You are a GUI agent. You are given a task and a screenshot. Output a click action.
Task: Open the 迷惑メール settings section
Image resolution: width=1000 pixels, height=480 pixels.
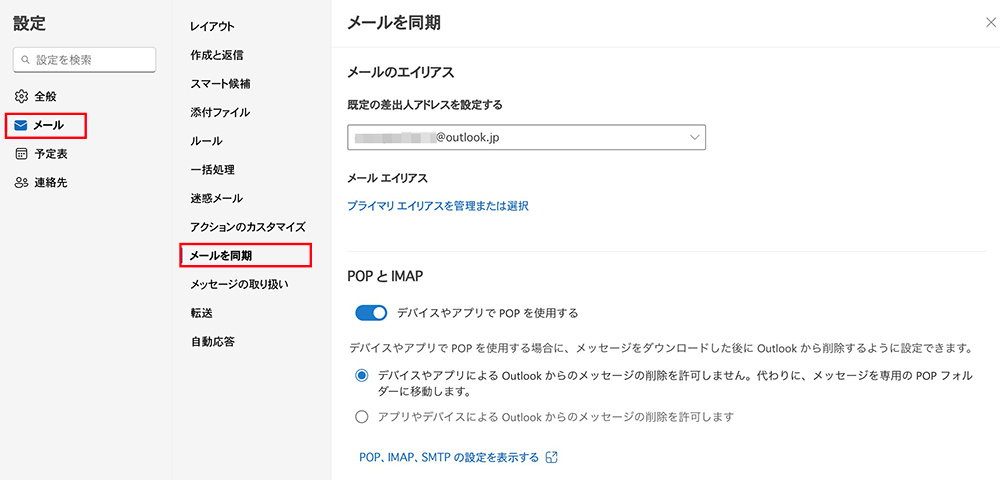click(216, 198)
